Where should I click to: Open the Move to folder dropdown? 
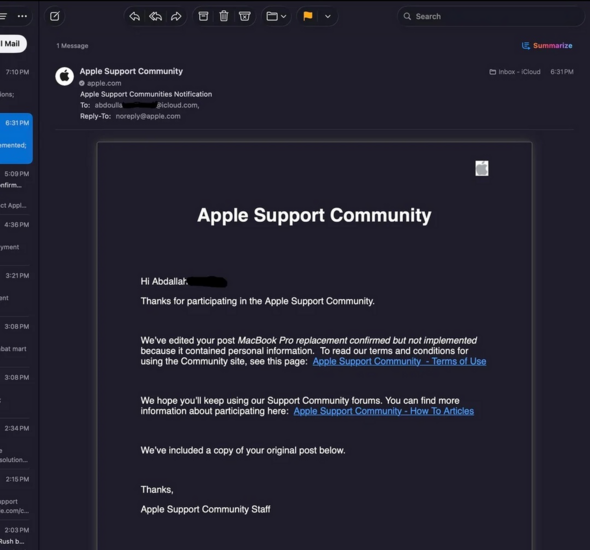click(x=277, y=16)
